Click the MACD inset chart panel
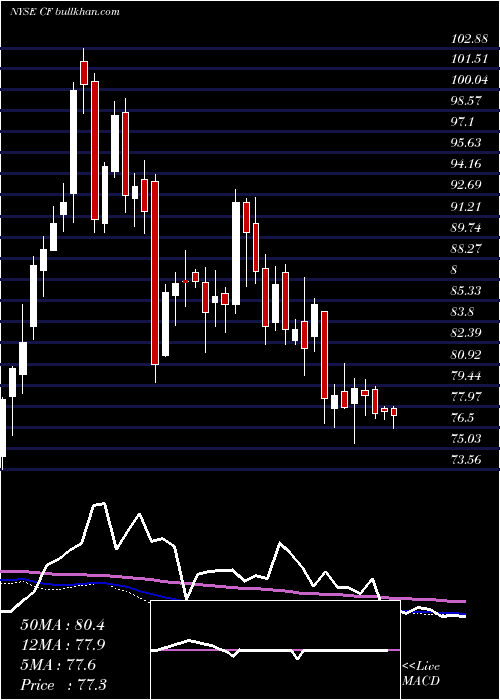This screenshot has width=500, height=700. (275, 650)
